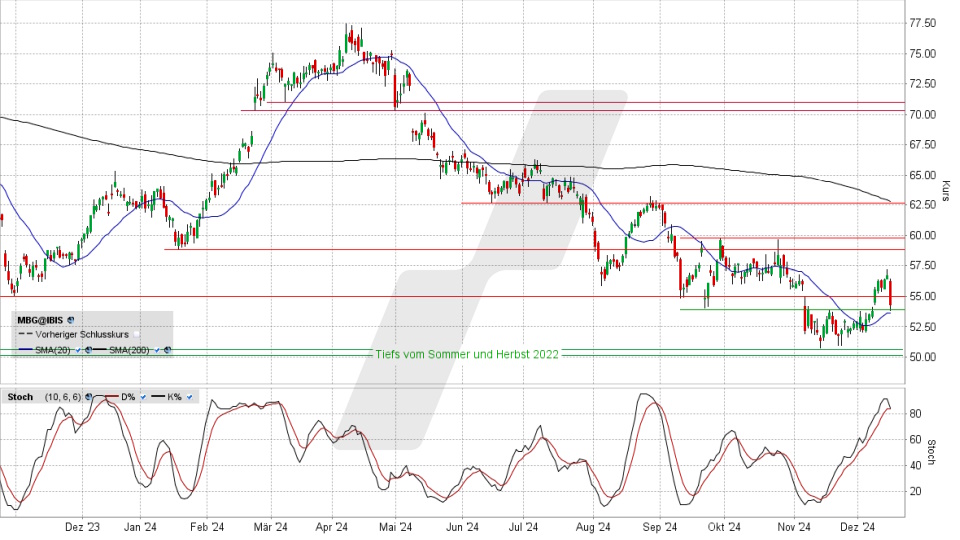
Task: Click the 77.50 price axis label
Action: tap(922, 23)
